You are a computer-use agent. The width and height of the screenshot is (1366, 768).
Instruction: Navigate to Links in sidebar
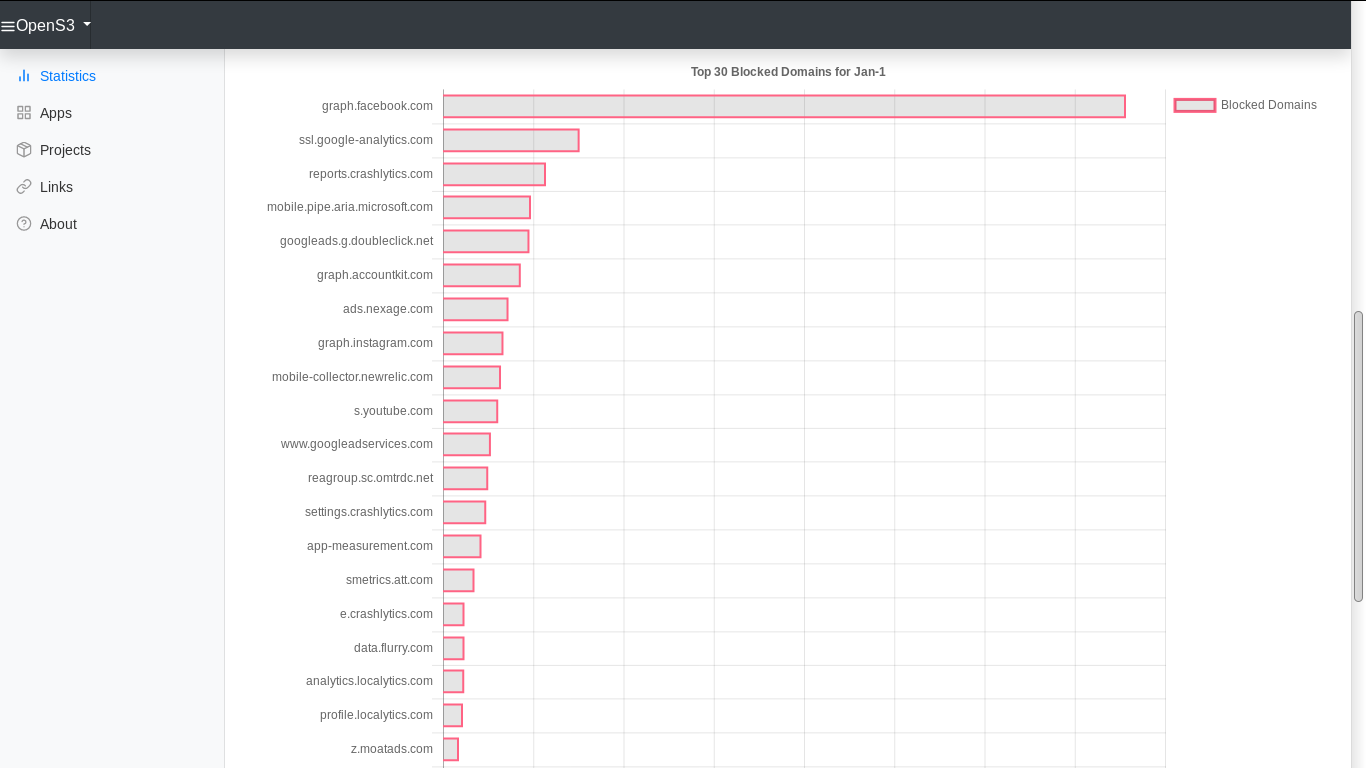[x=56, y=187]
